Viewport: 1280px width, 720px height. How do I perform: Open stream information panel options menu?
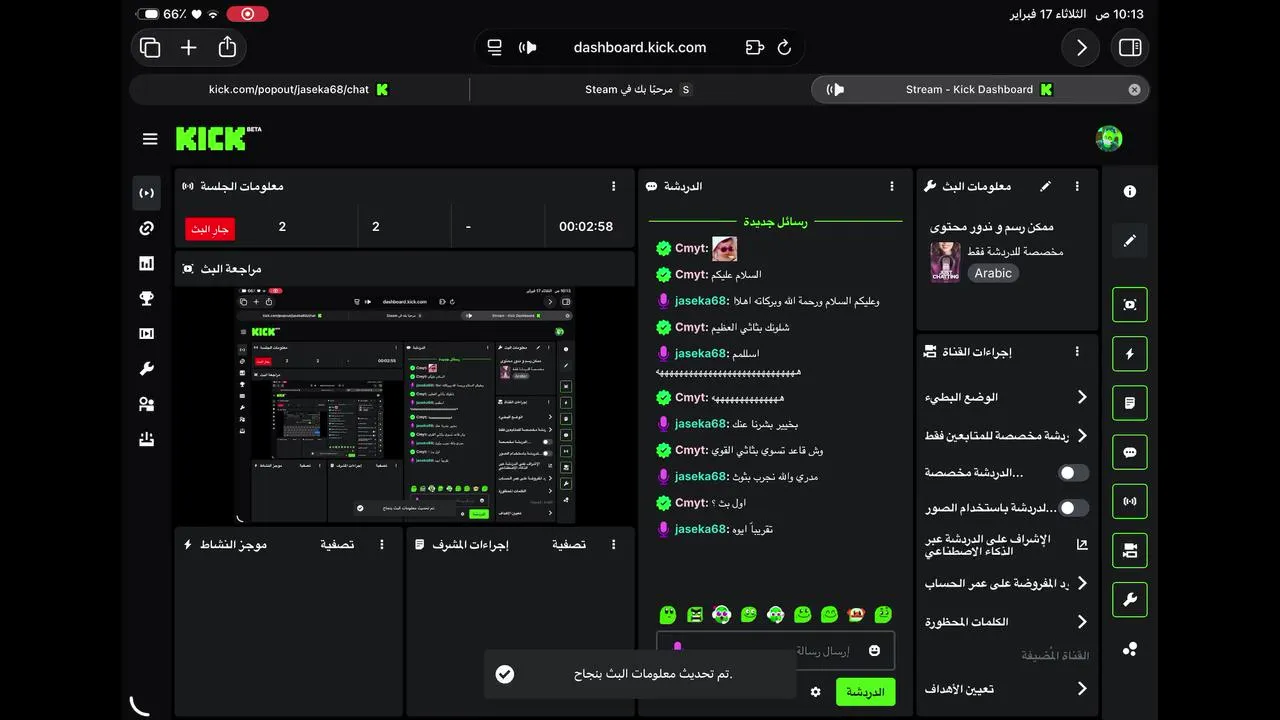point(1077,186)
